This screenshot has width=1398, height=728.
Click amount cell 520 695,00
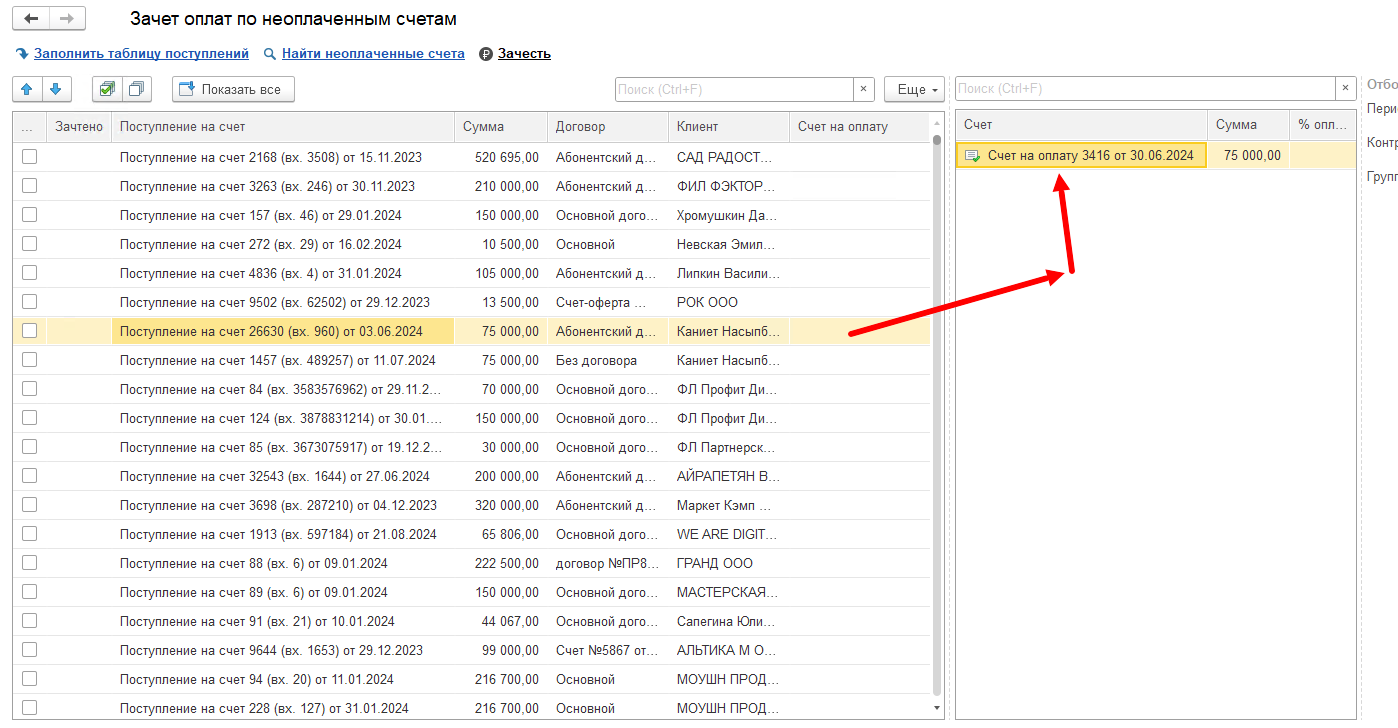(x=501, y=157)
